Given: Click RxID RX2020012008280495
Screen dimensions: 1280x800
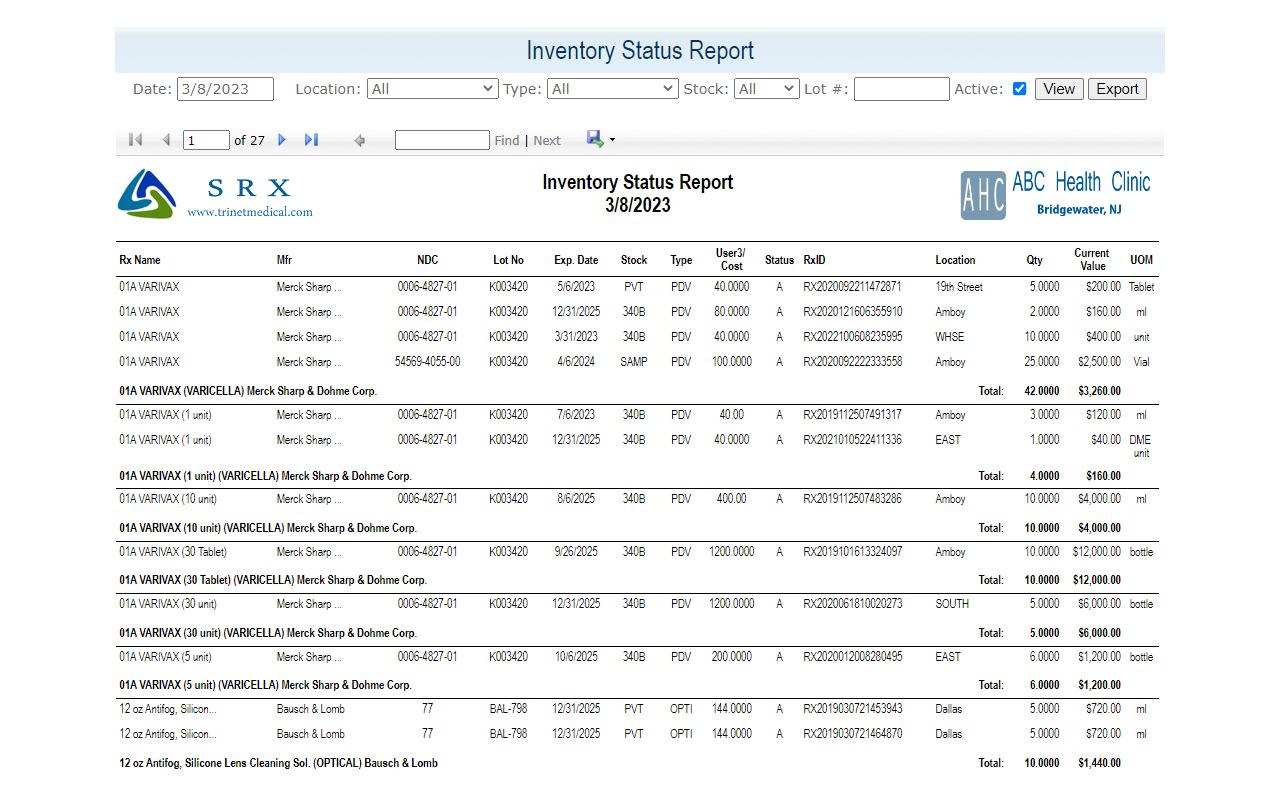Looking at the screenshot, I should click(852, 657).
